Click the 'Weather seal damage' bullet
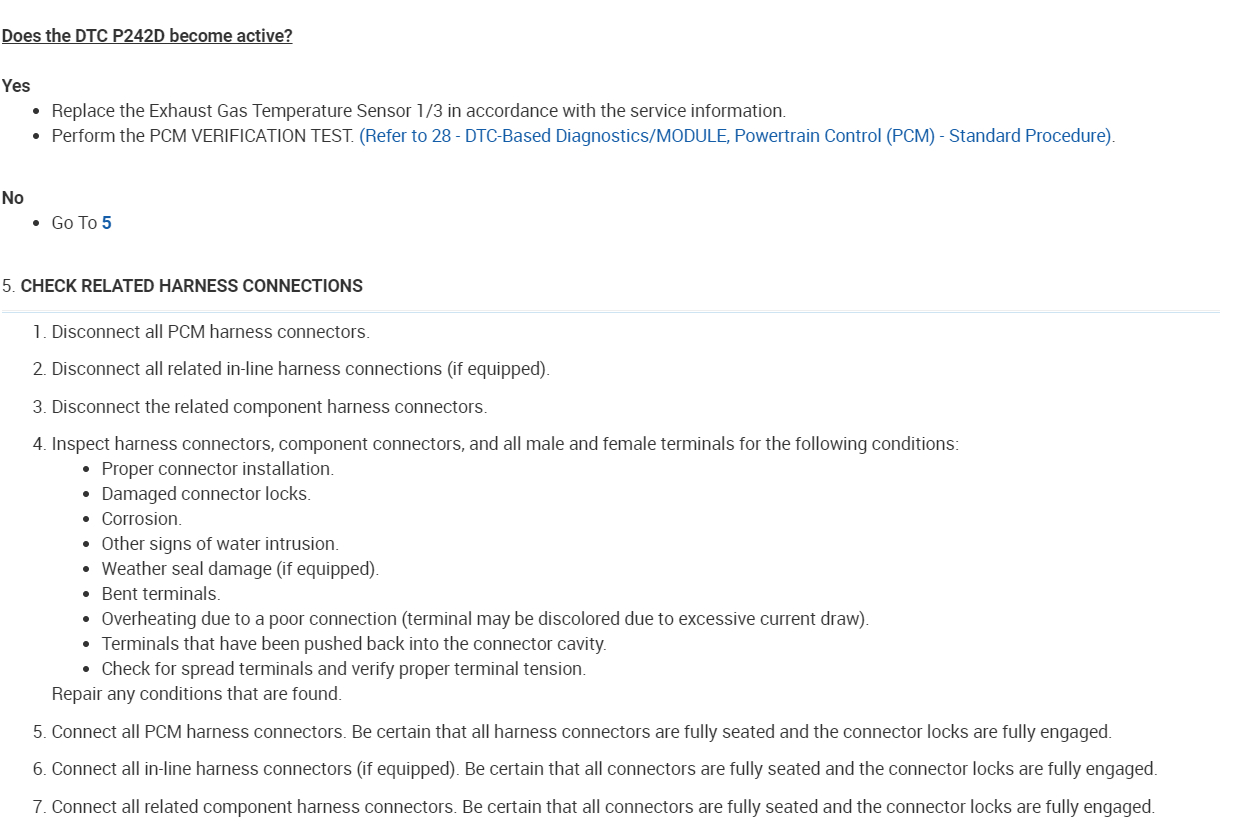The image size is (1259, 831). (x=240, y=569)
